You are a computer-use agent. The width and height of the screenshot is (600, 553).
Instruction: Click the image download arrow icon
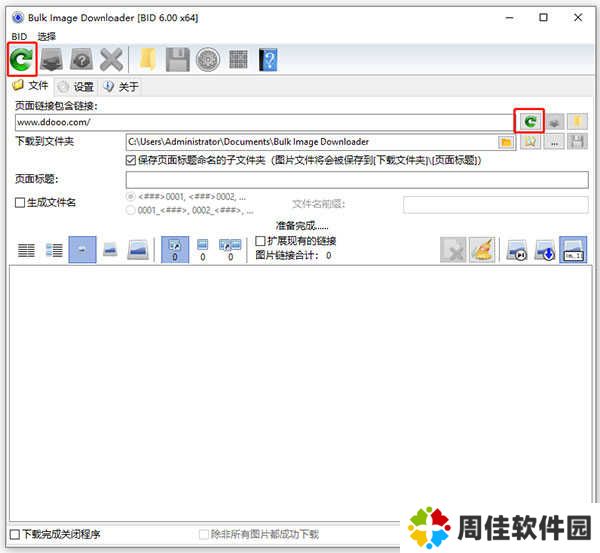(x=545, y=250)
